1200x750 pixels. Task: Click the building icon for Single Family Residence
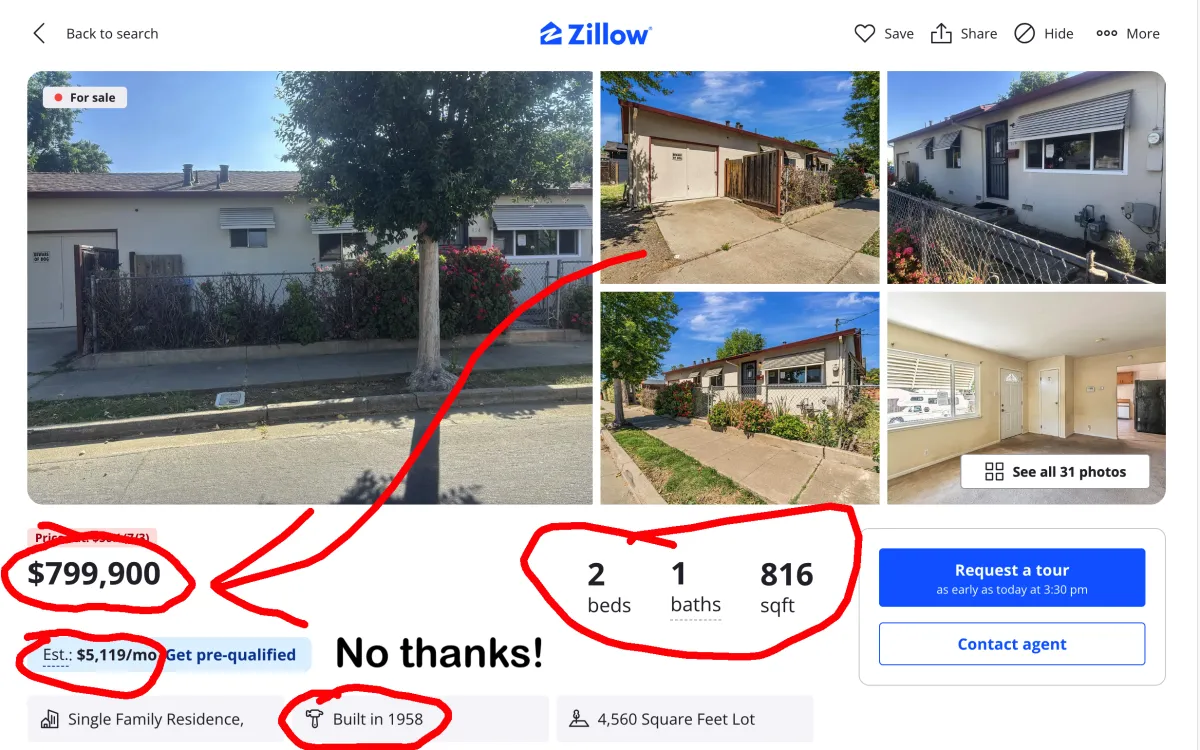(50, 719)
